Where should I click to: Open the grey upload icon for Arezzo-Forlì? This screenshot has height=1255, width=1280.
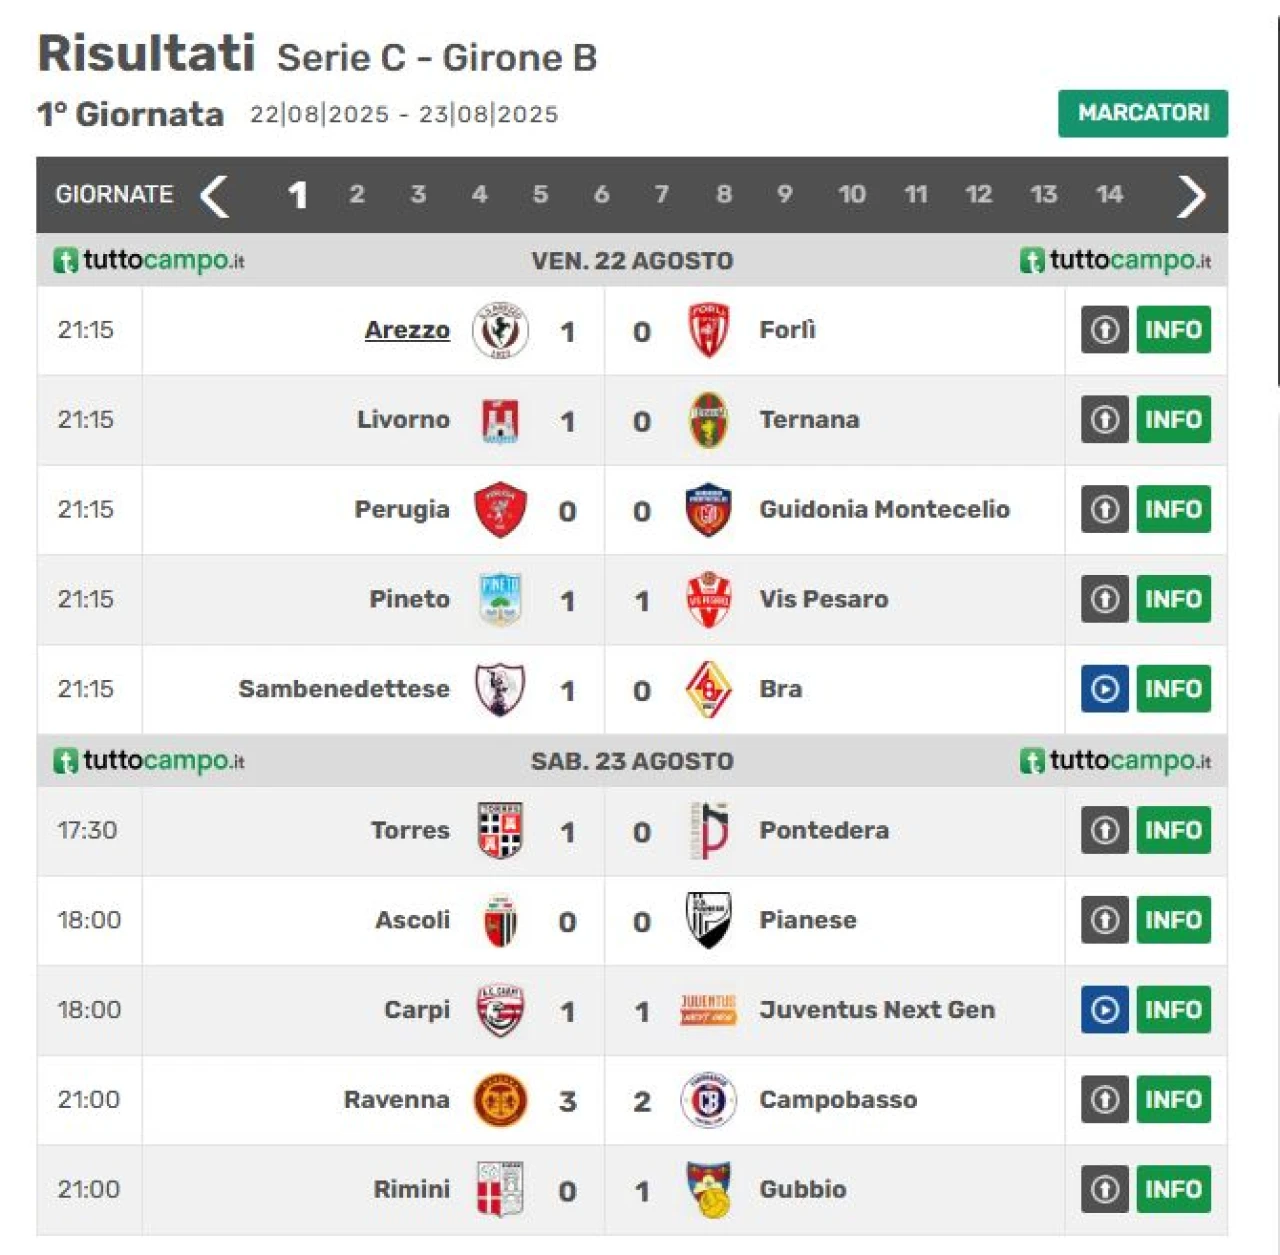coord(1104,330)
